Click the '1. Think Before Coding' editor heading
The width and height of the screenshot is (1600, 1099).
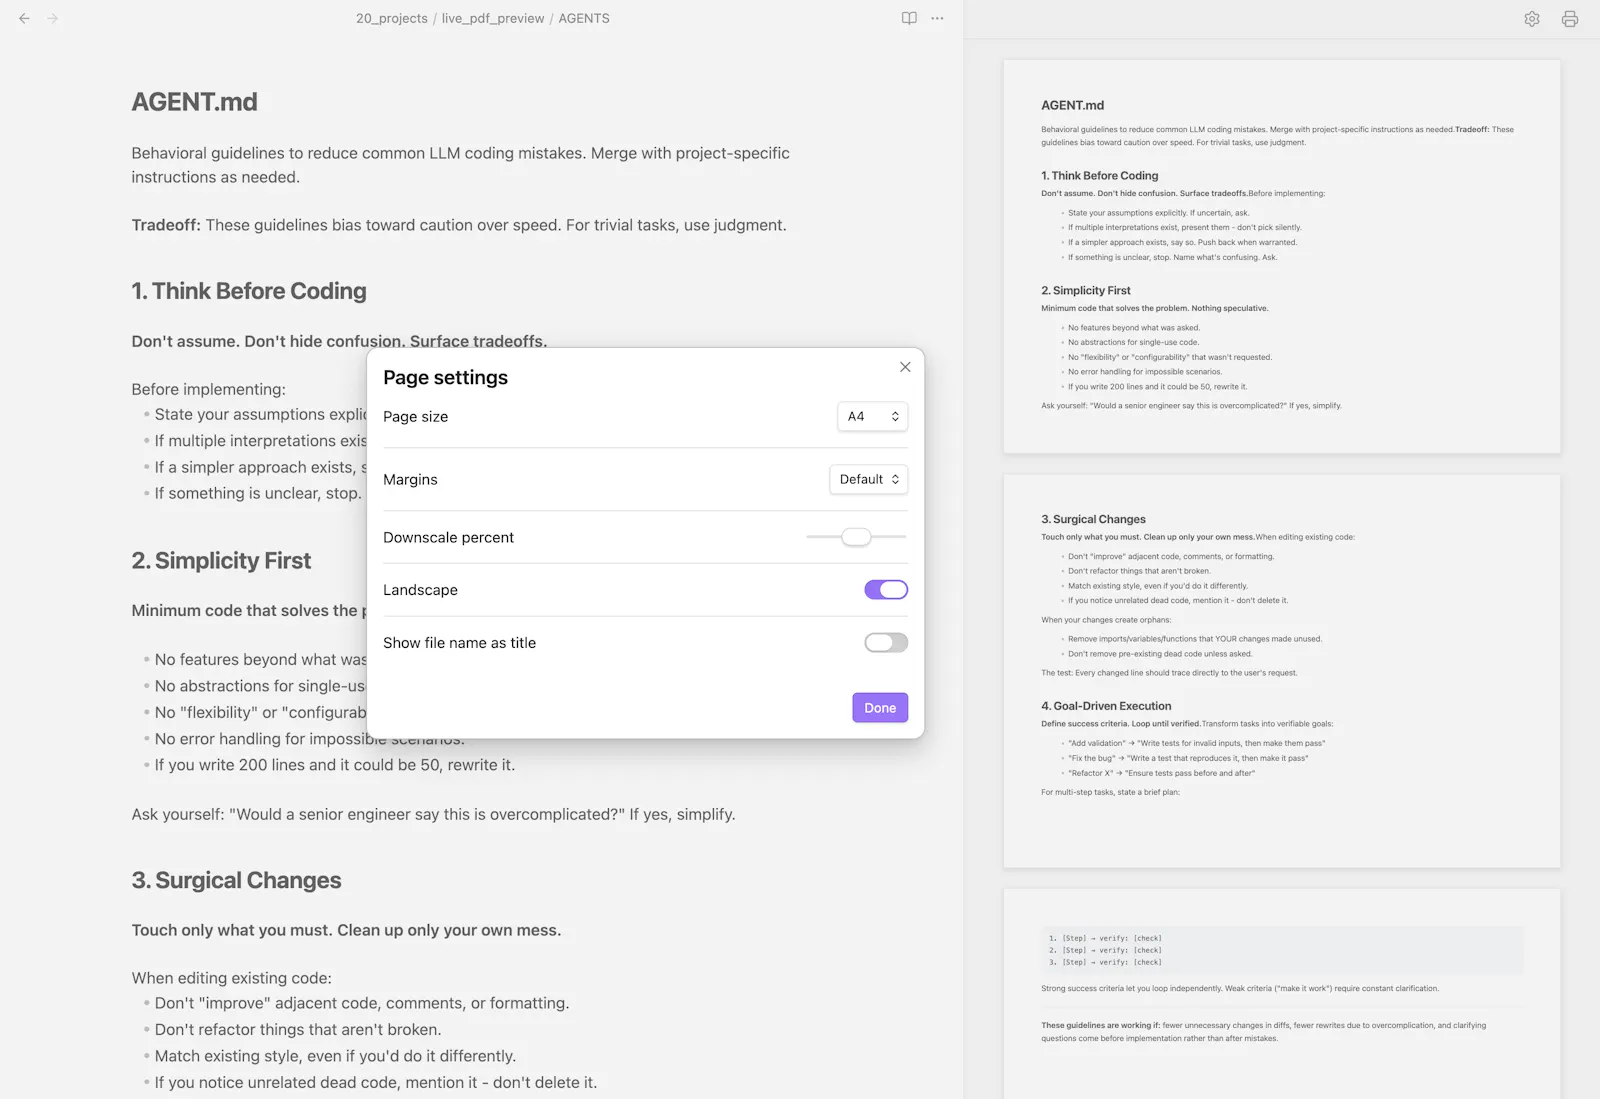249,291
